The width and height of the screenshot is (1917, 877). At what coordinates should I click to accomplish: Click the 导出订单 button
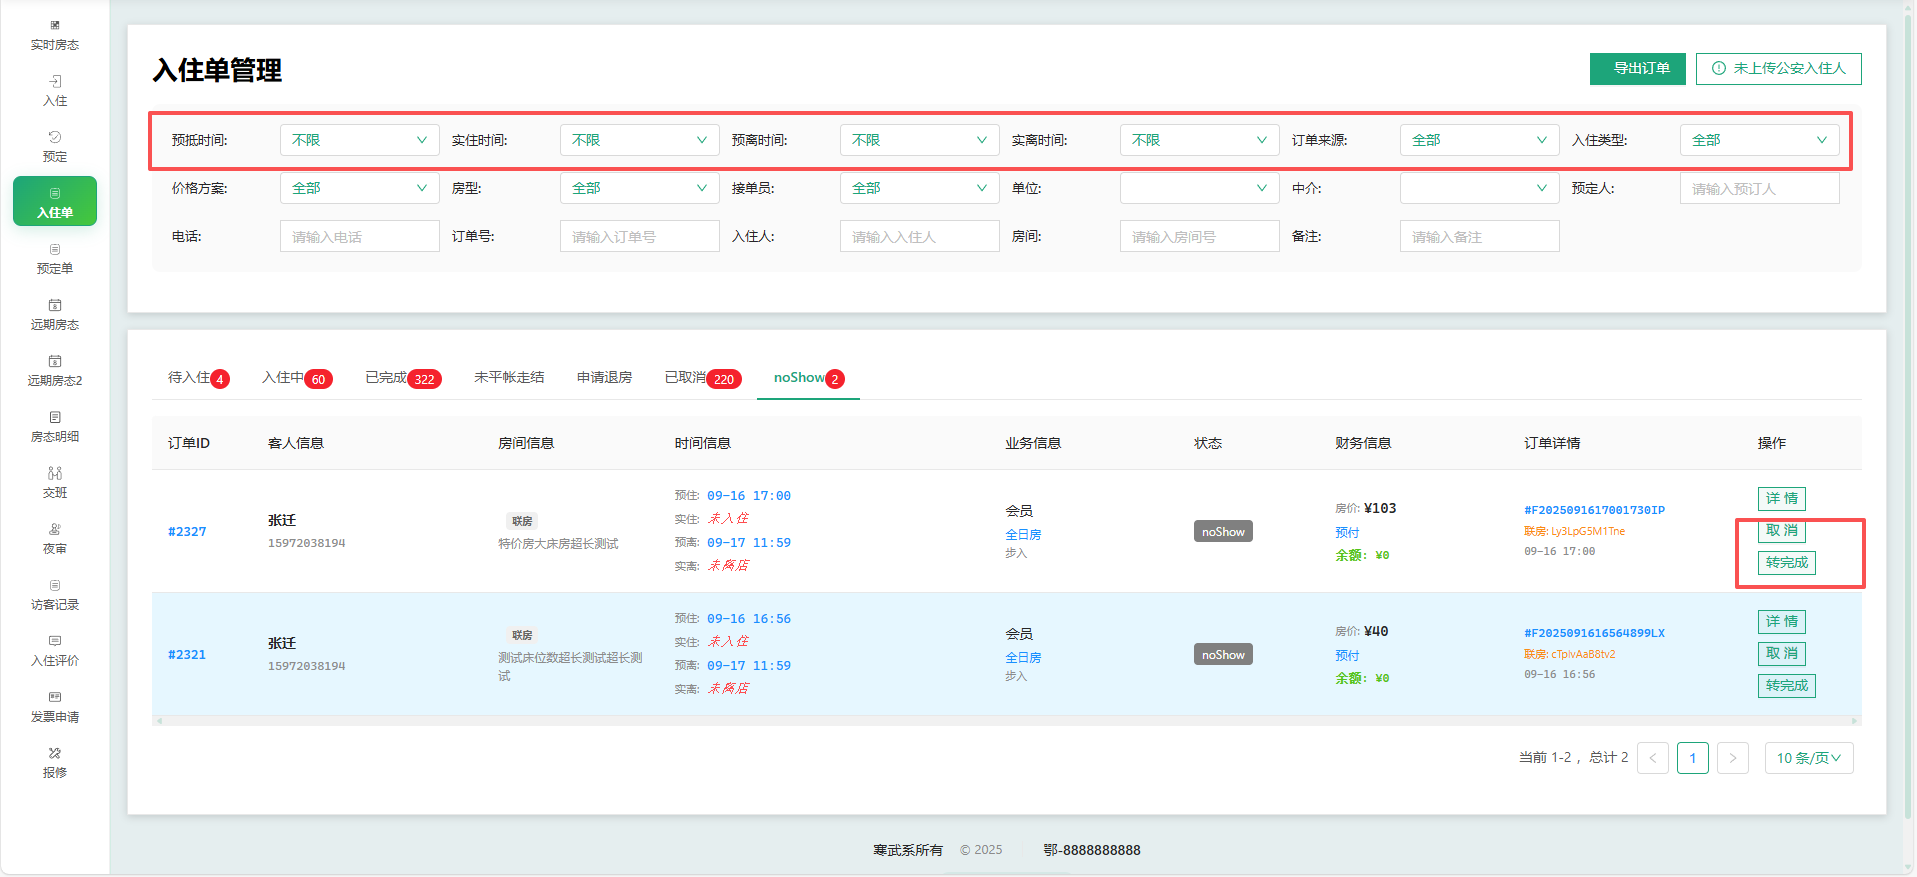[1637, 69]
